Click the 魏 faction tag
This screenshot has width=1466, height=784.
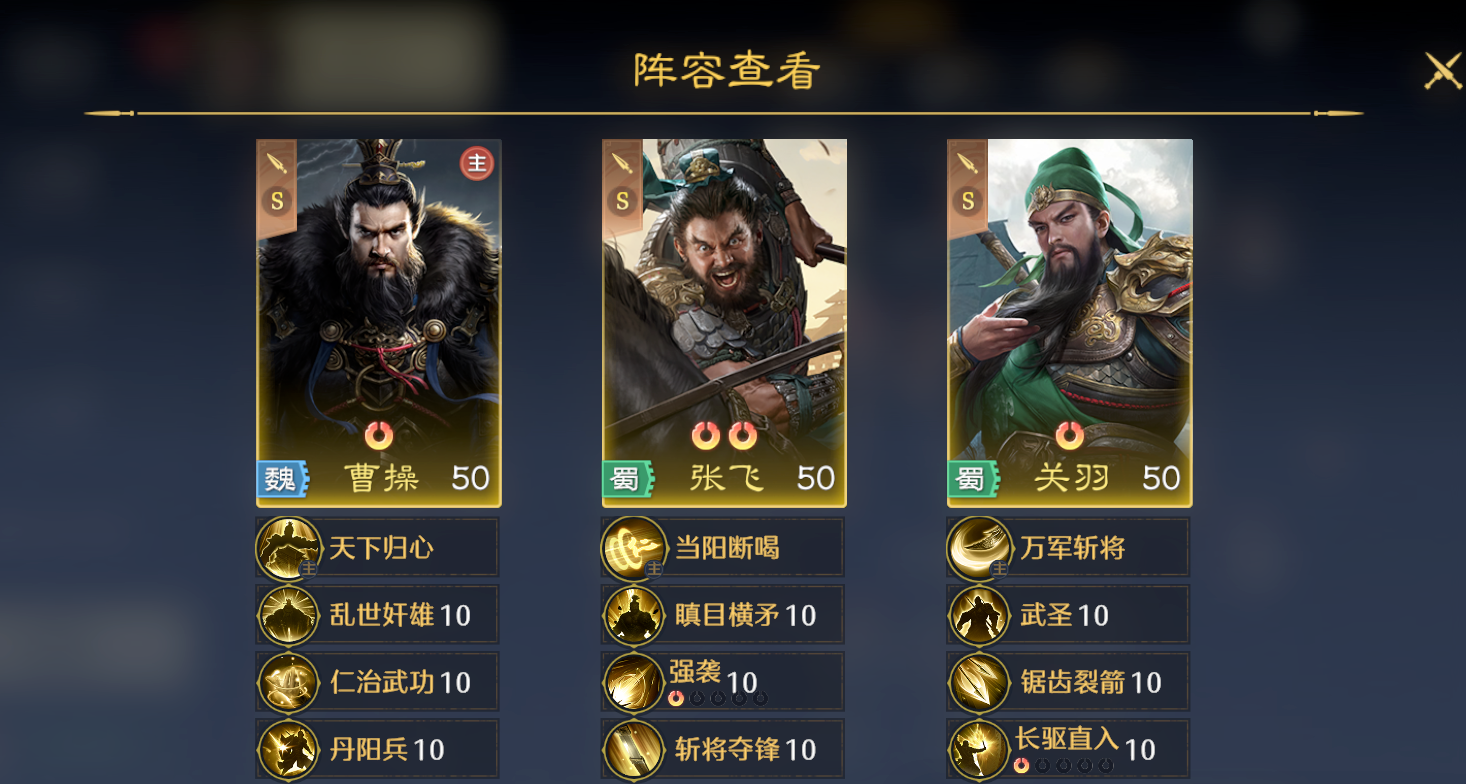(282, 479)
